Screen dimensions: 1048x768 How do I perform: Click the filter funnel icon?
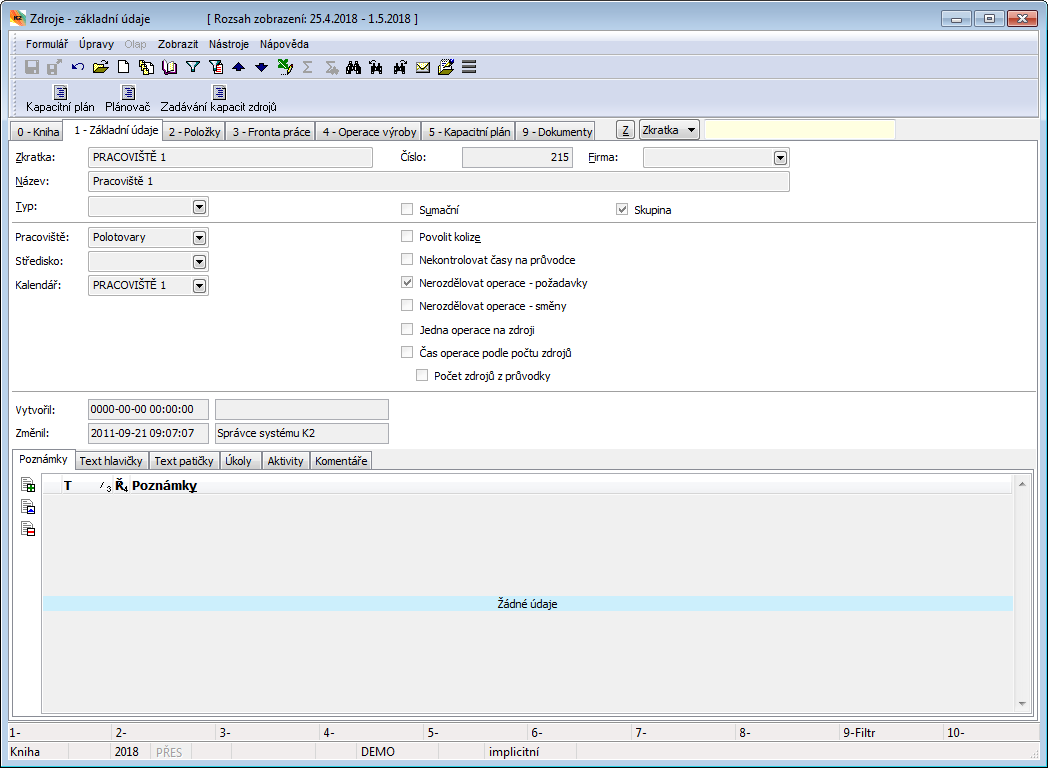tap(193, 68)
